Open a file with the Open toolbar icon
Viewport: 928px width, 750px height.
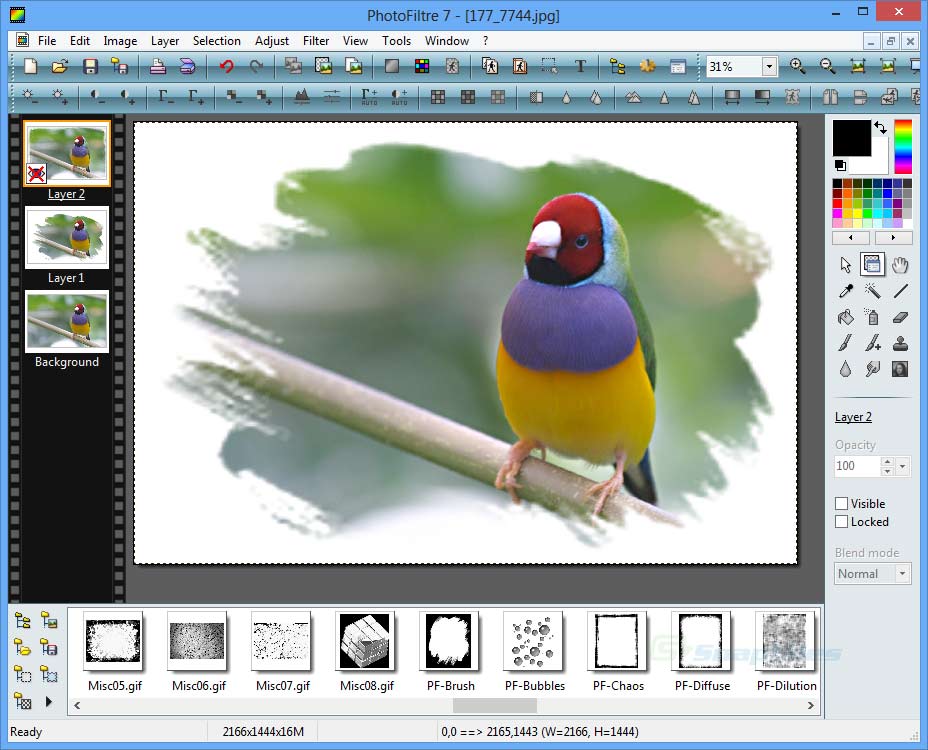click(59, 66)
